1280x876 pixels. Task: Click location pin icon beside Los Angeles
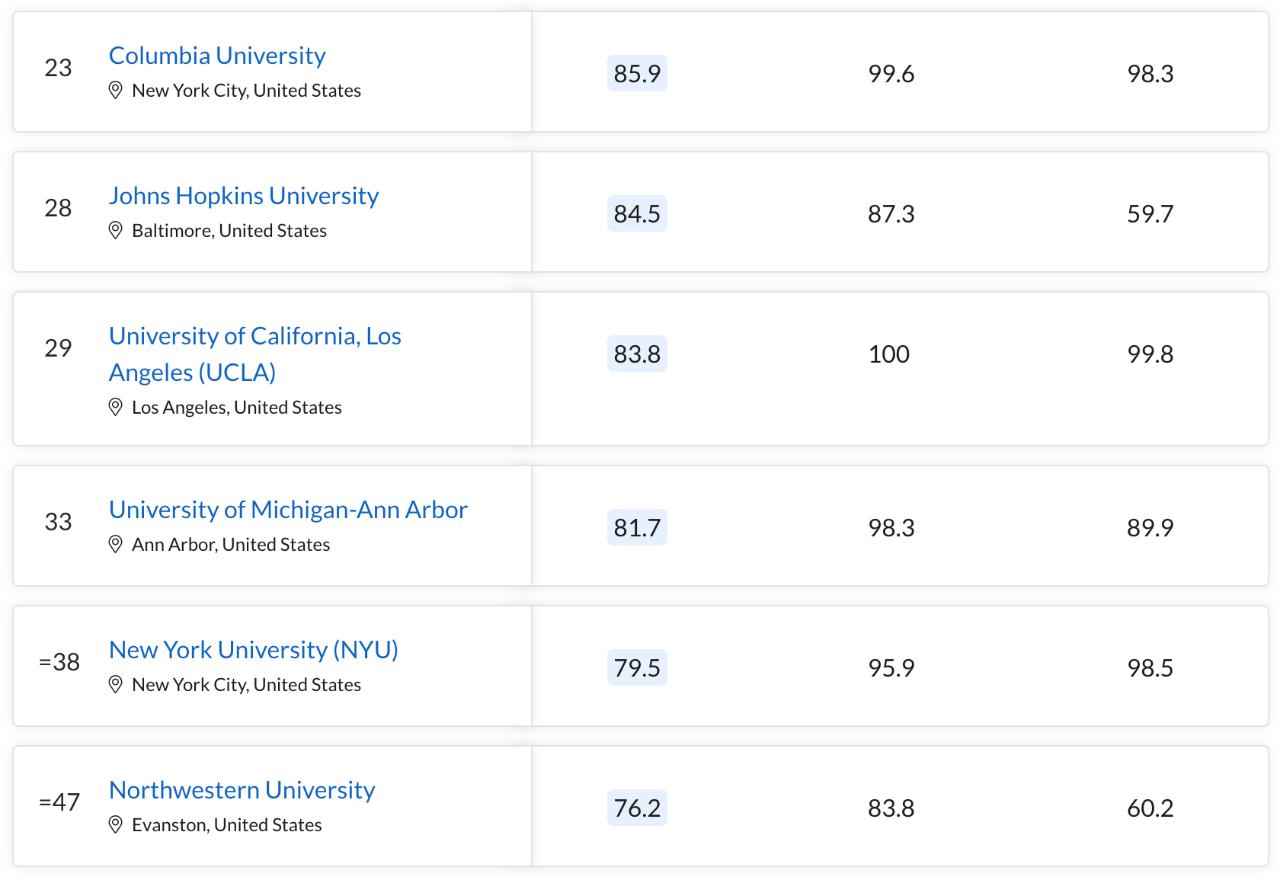pos(116,408)
